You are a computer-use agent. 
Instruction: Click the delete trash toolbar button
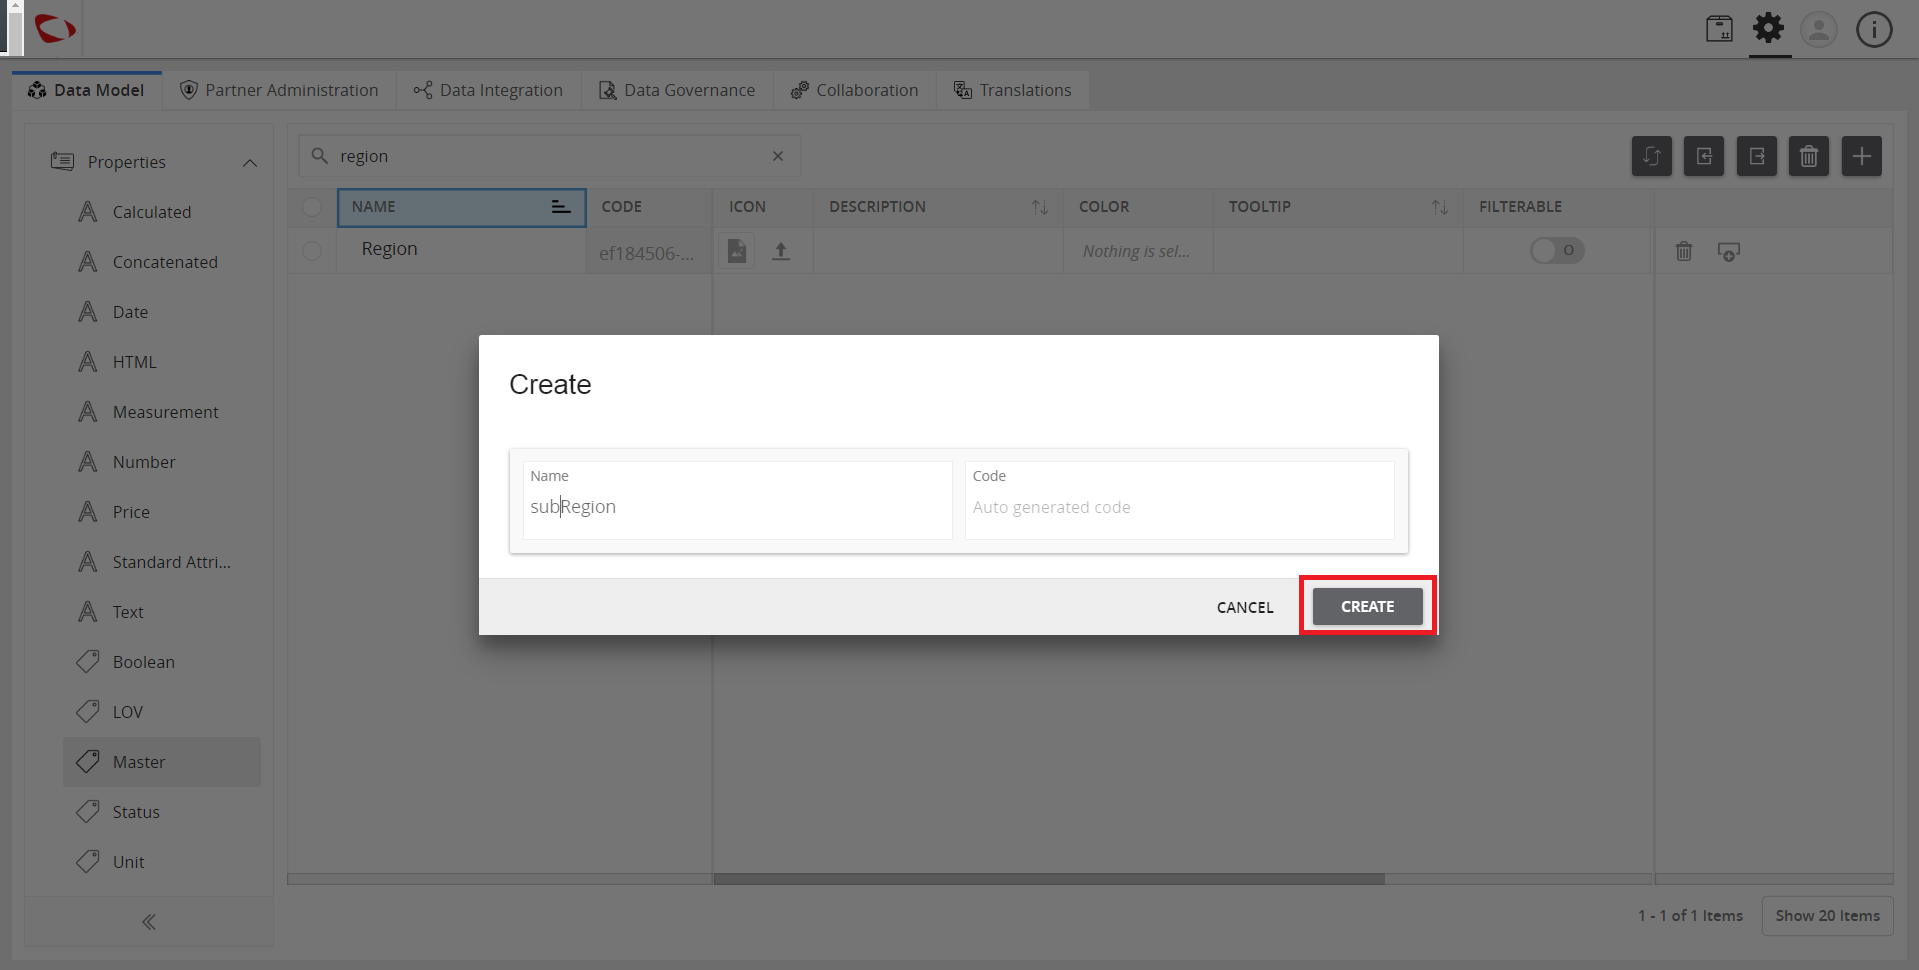(1809, 156)
